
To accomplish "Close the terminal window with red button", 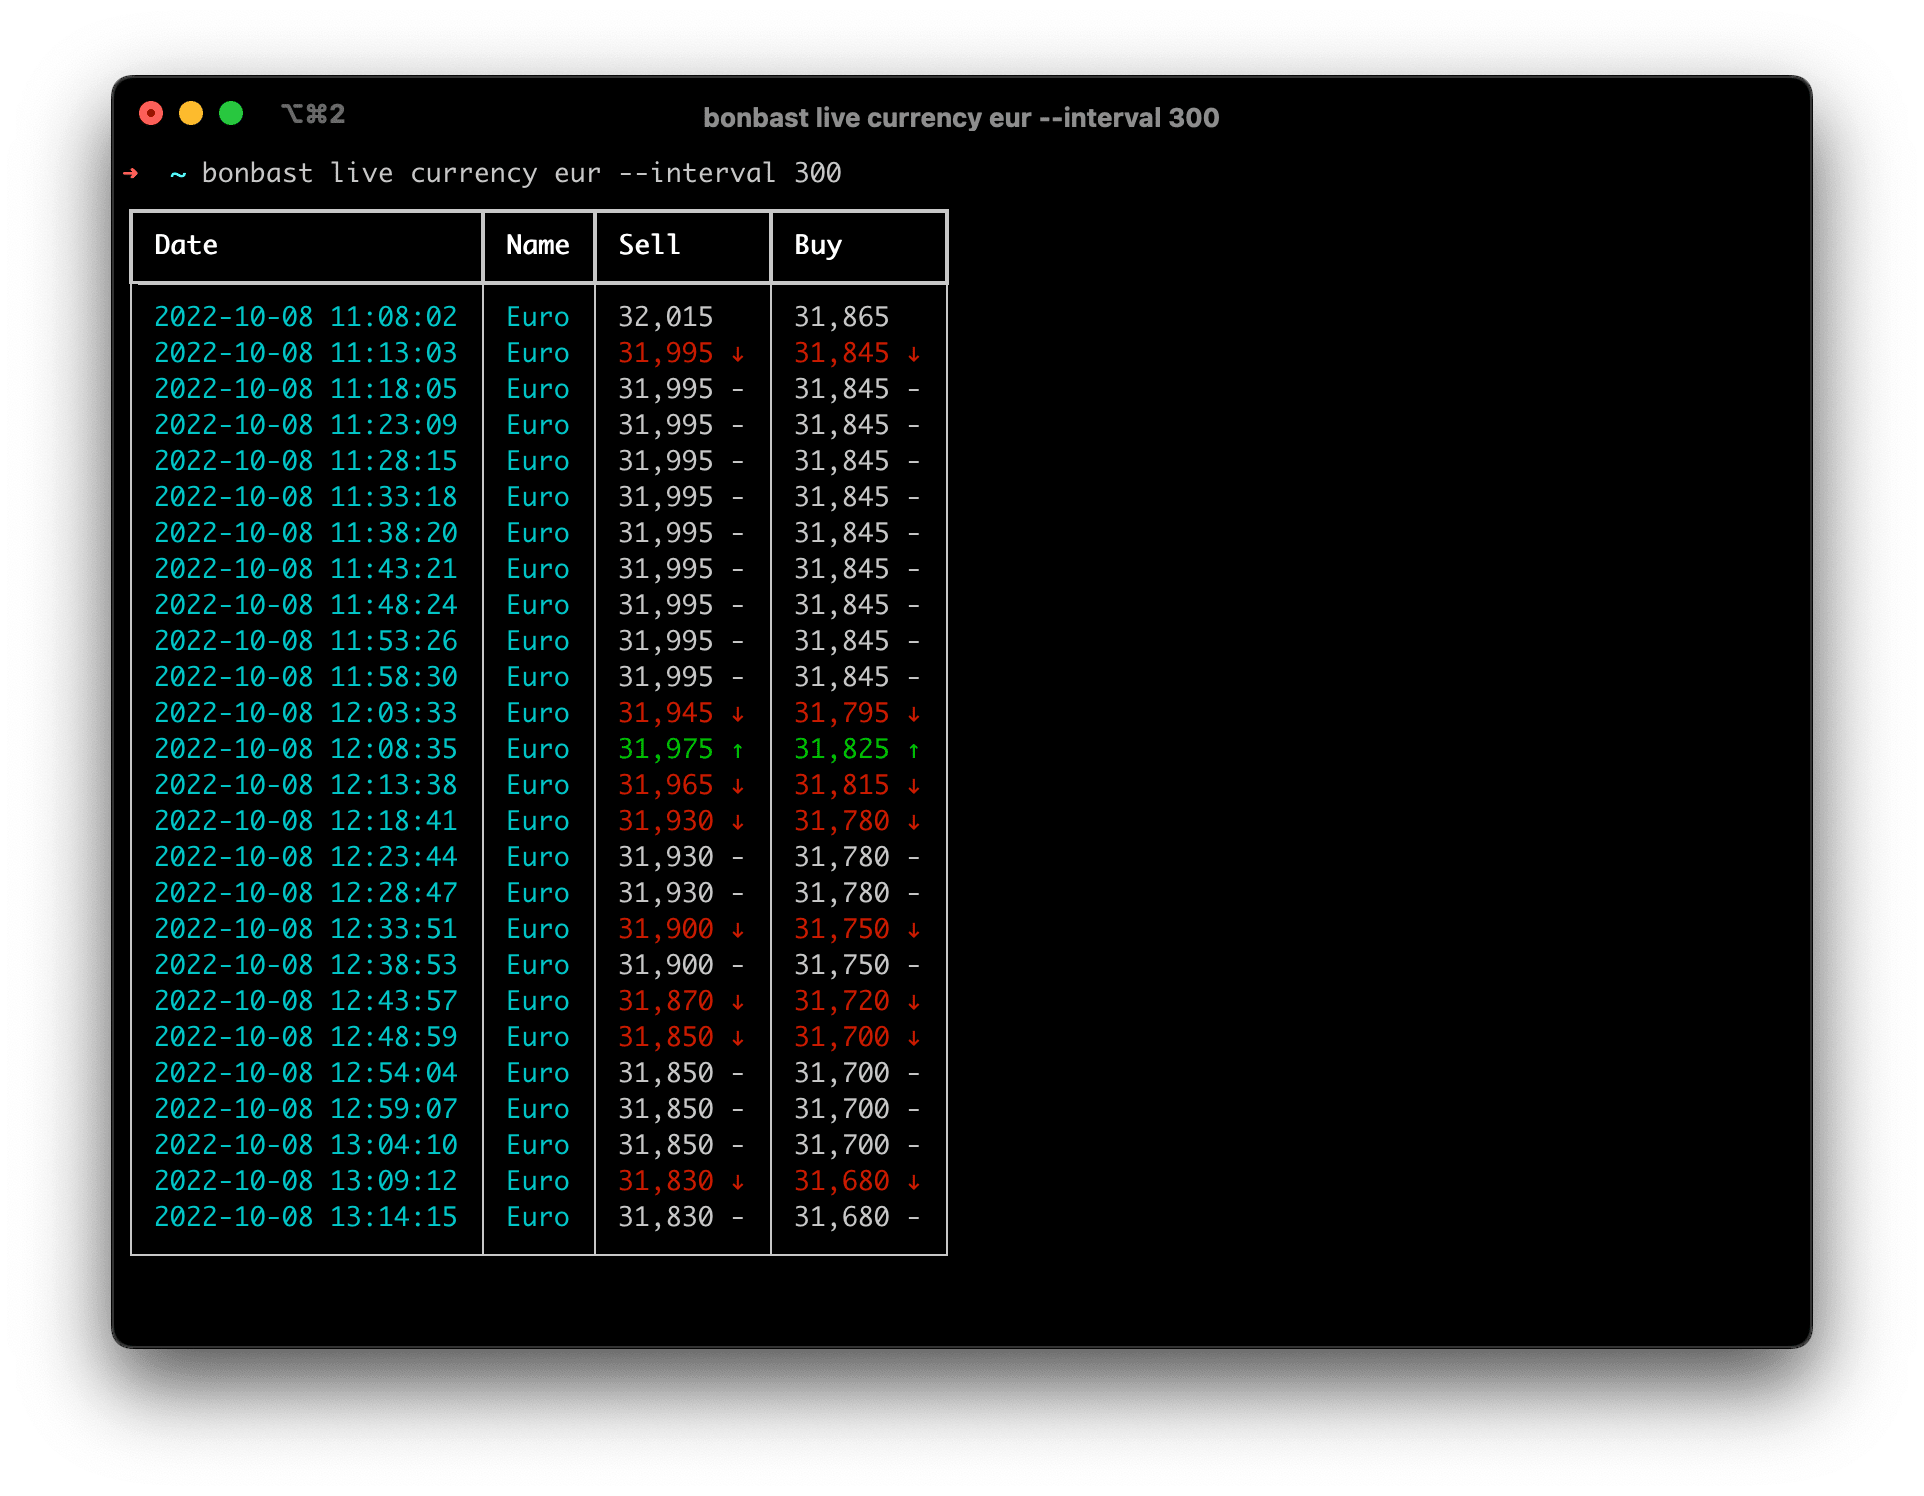I will pyautogui.click(x=151, y=114).
